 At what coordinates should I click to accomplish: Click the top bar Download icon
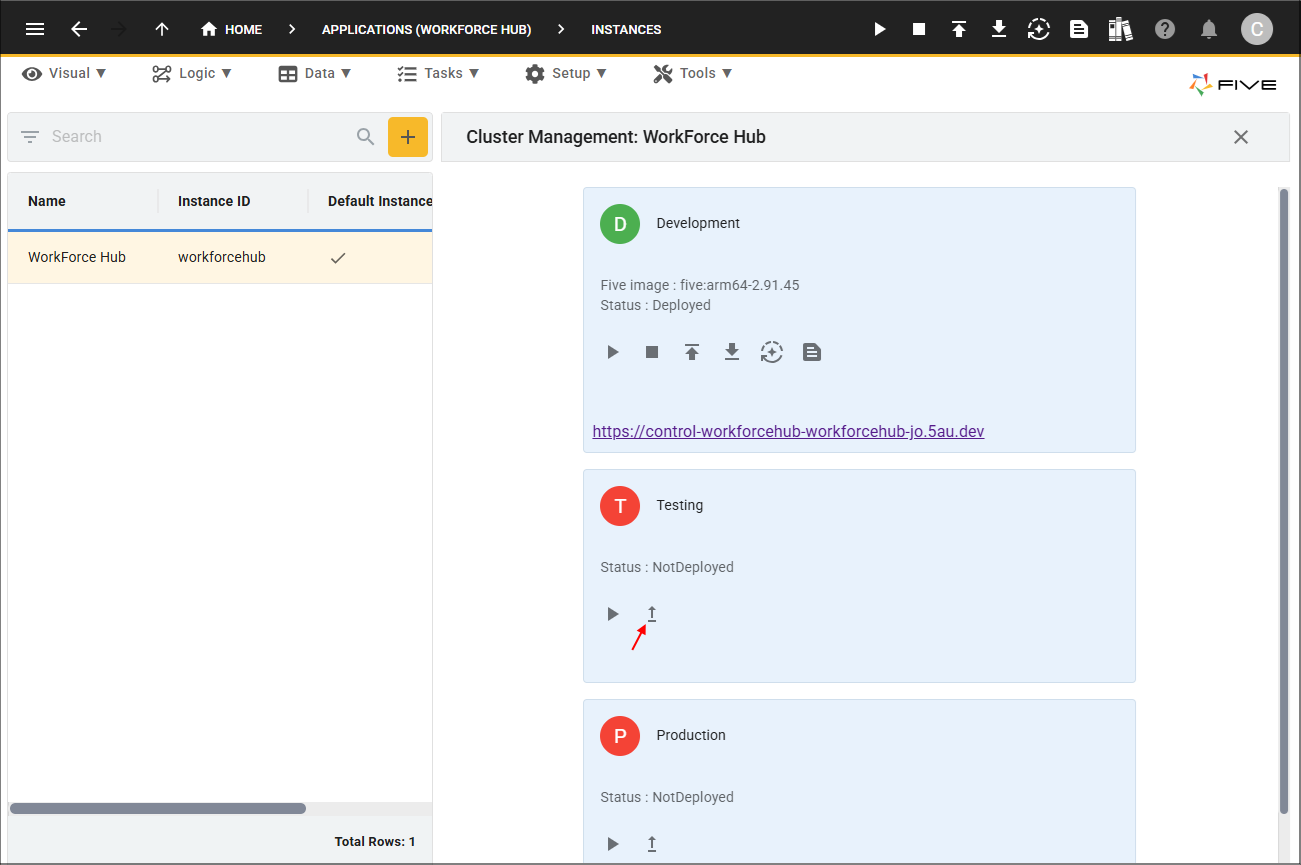coord(999,29)
